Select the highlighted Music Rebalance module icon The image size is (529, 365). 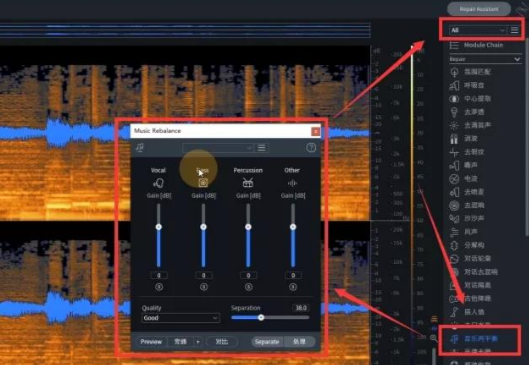point(454,339)
